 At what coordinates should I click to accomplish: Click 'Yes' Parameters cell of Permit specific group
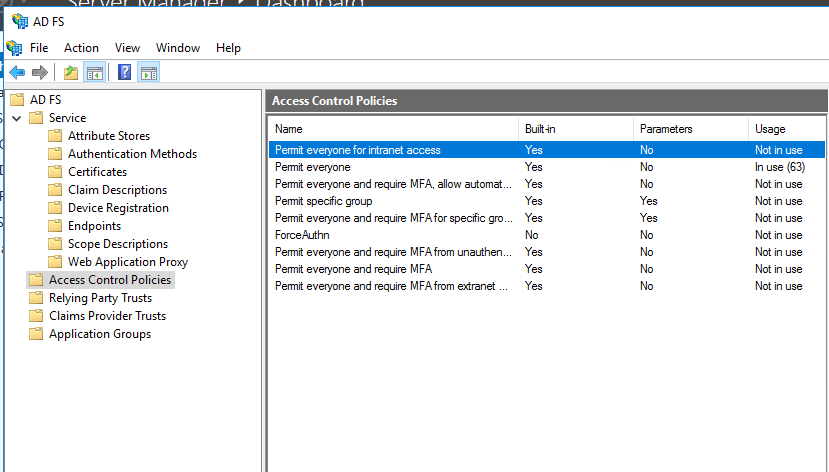pyautogui.click(x=648, y=201)
